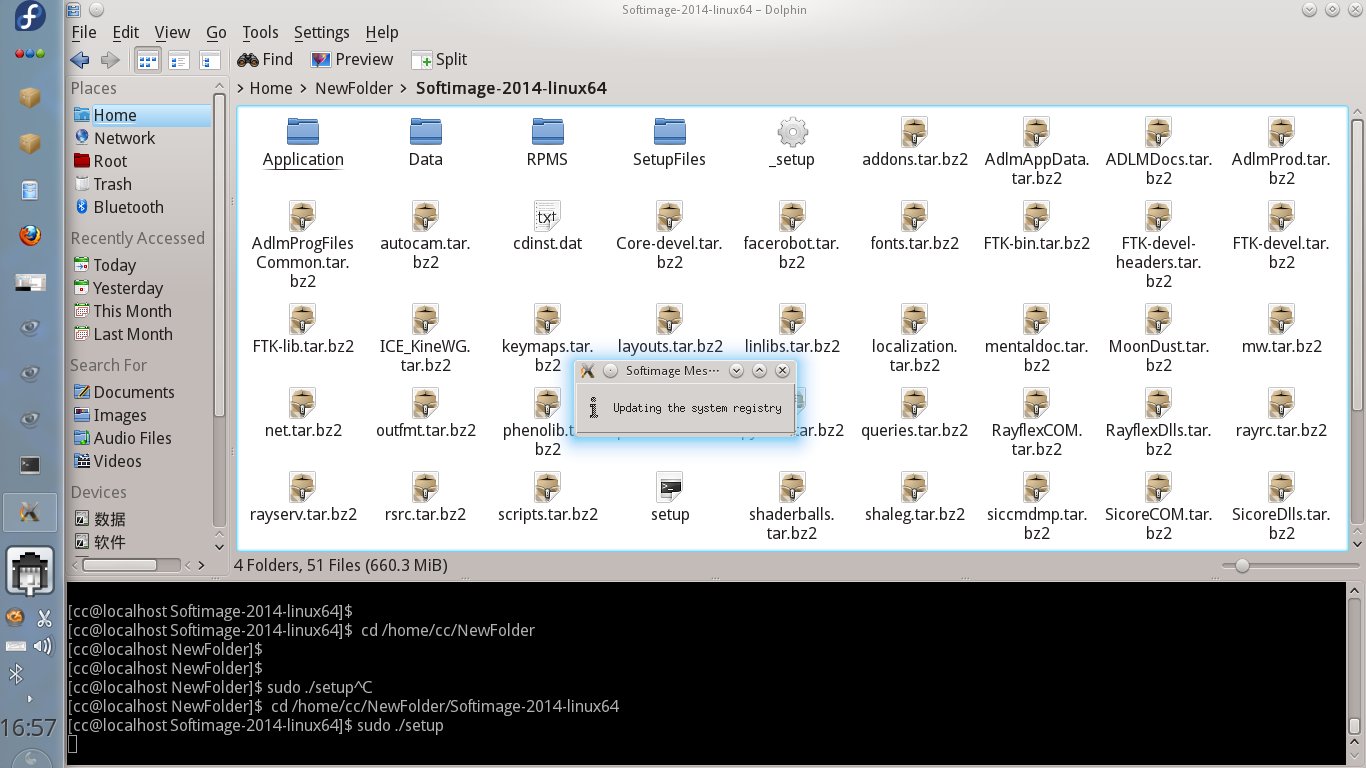Screen dimensions: 1366x768
Task: Toggle the Preview option in the toolbar
Action: pos(352,60)
